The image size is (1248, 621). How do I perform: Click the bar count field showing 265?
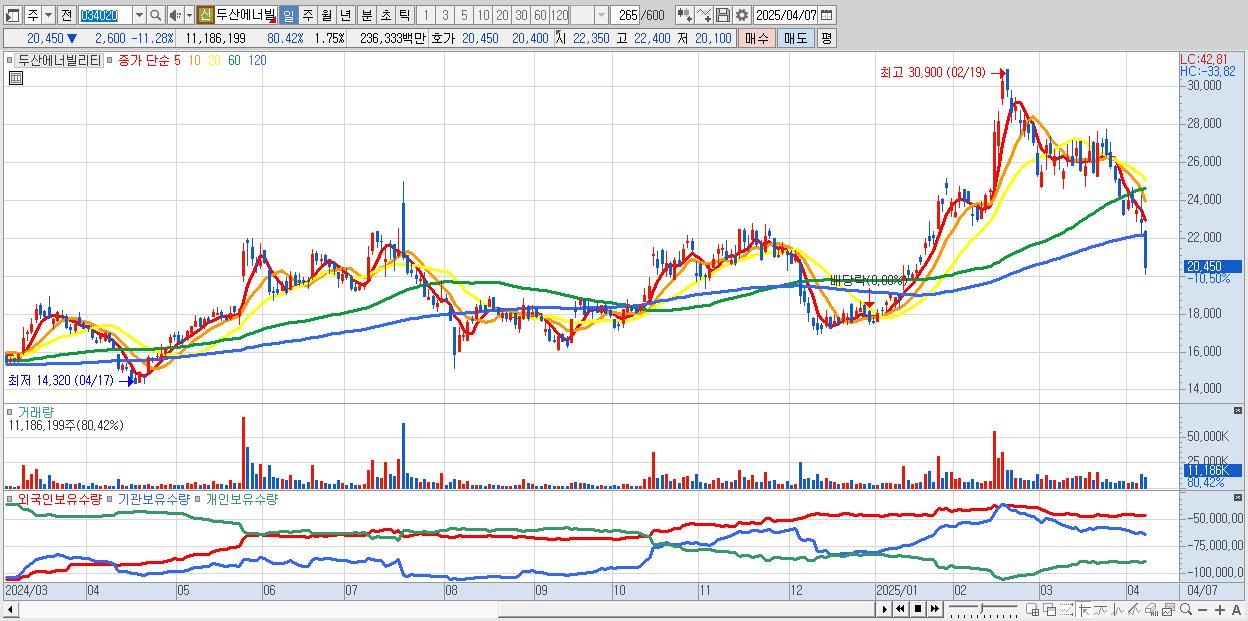[626, 15]
